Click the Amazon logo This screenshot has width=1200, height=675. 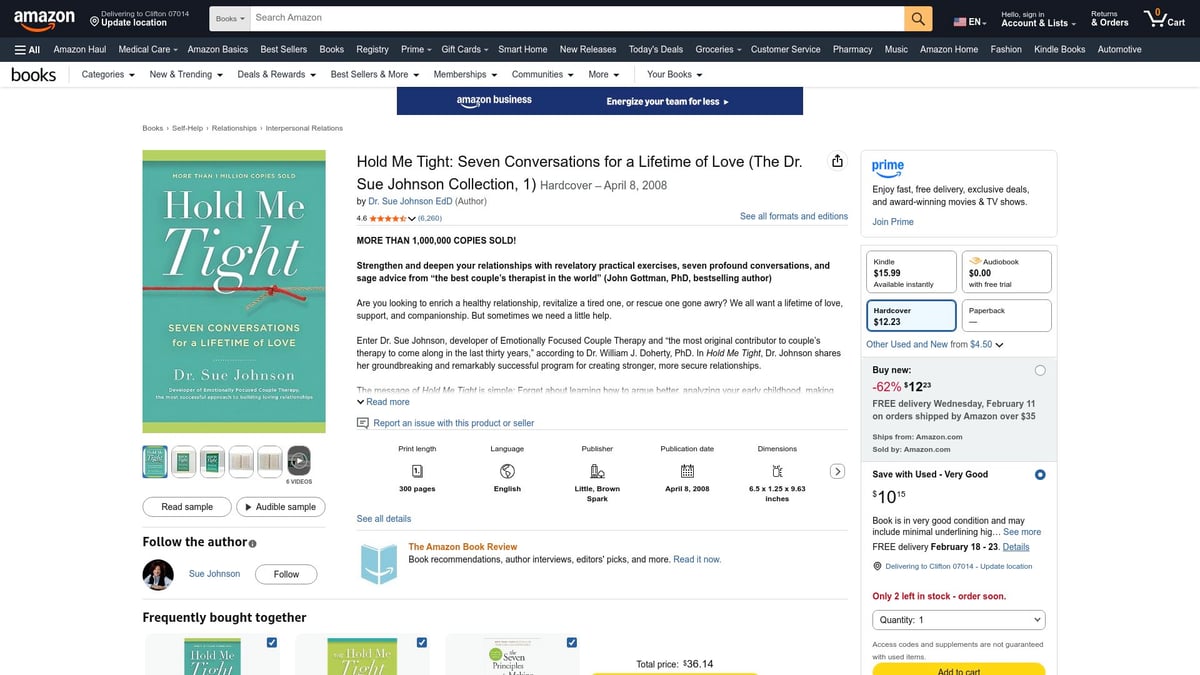tap(44, 18)
